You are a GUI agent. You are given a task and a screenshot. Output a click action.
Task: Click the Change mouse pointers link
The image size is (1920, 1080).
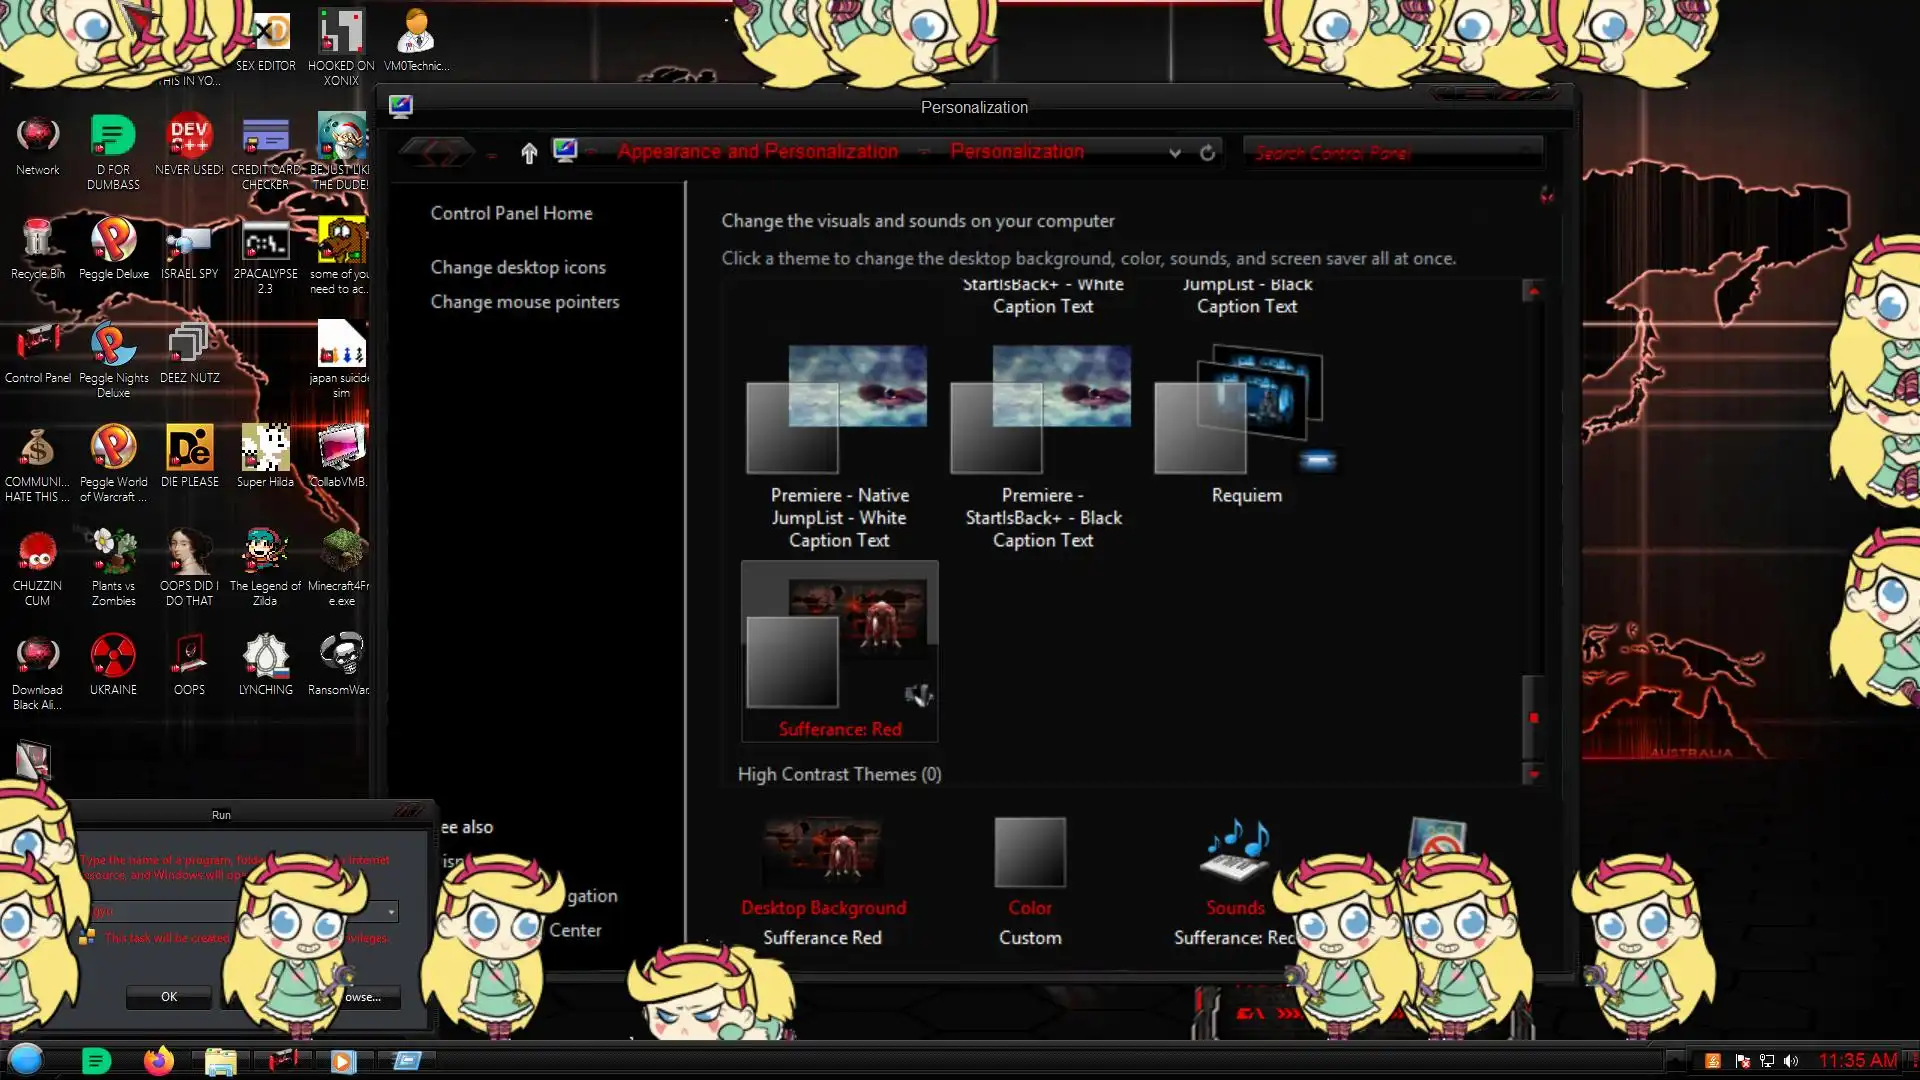click(x=524, y=302)
